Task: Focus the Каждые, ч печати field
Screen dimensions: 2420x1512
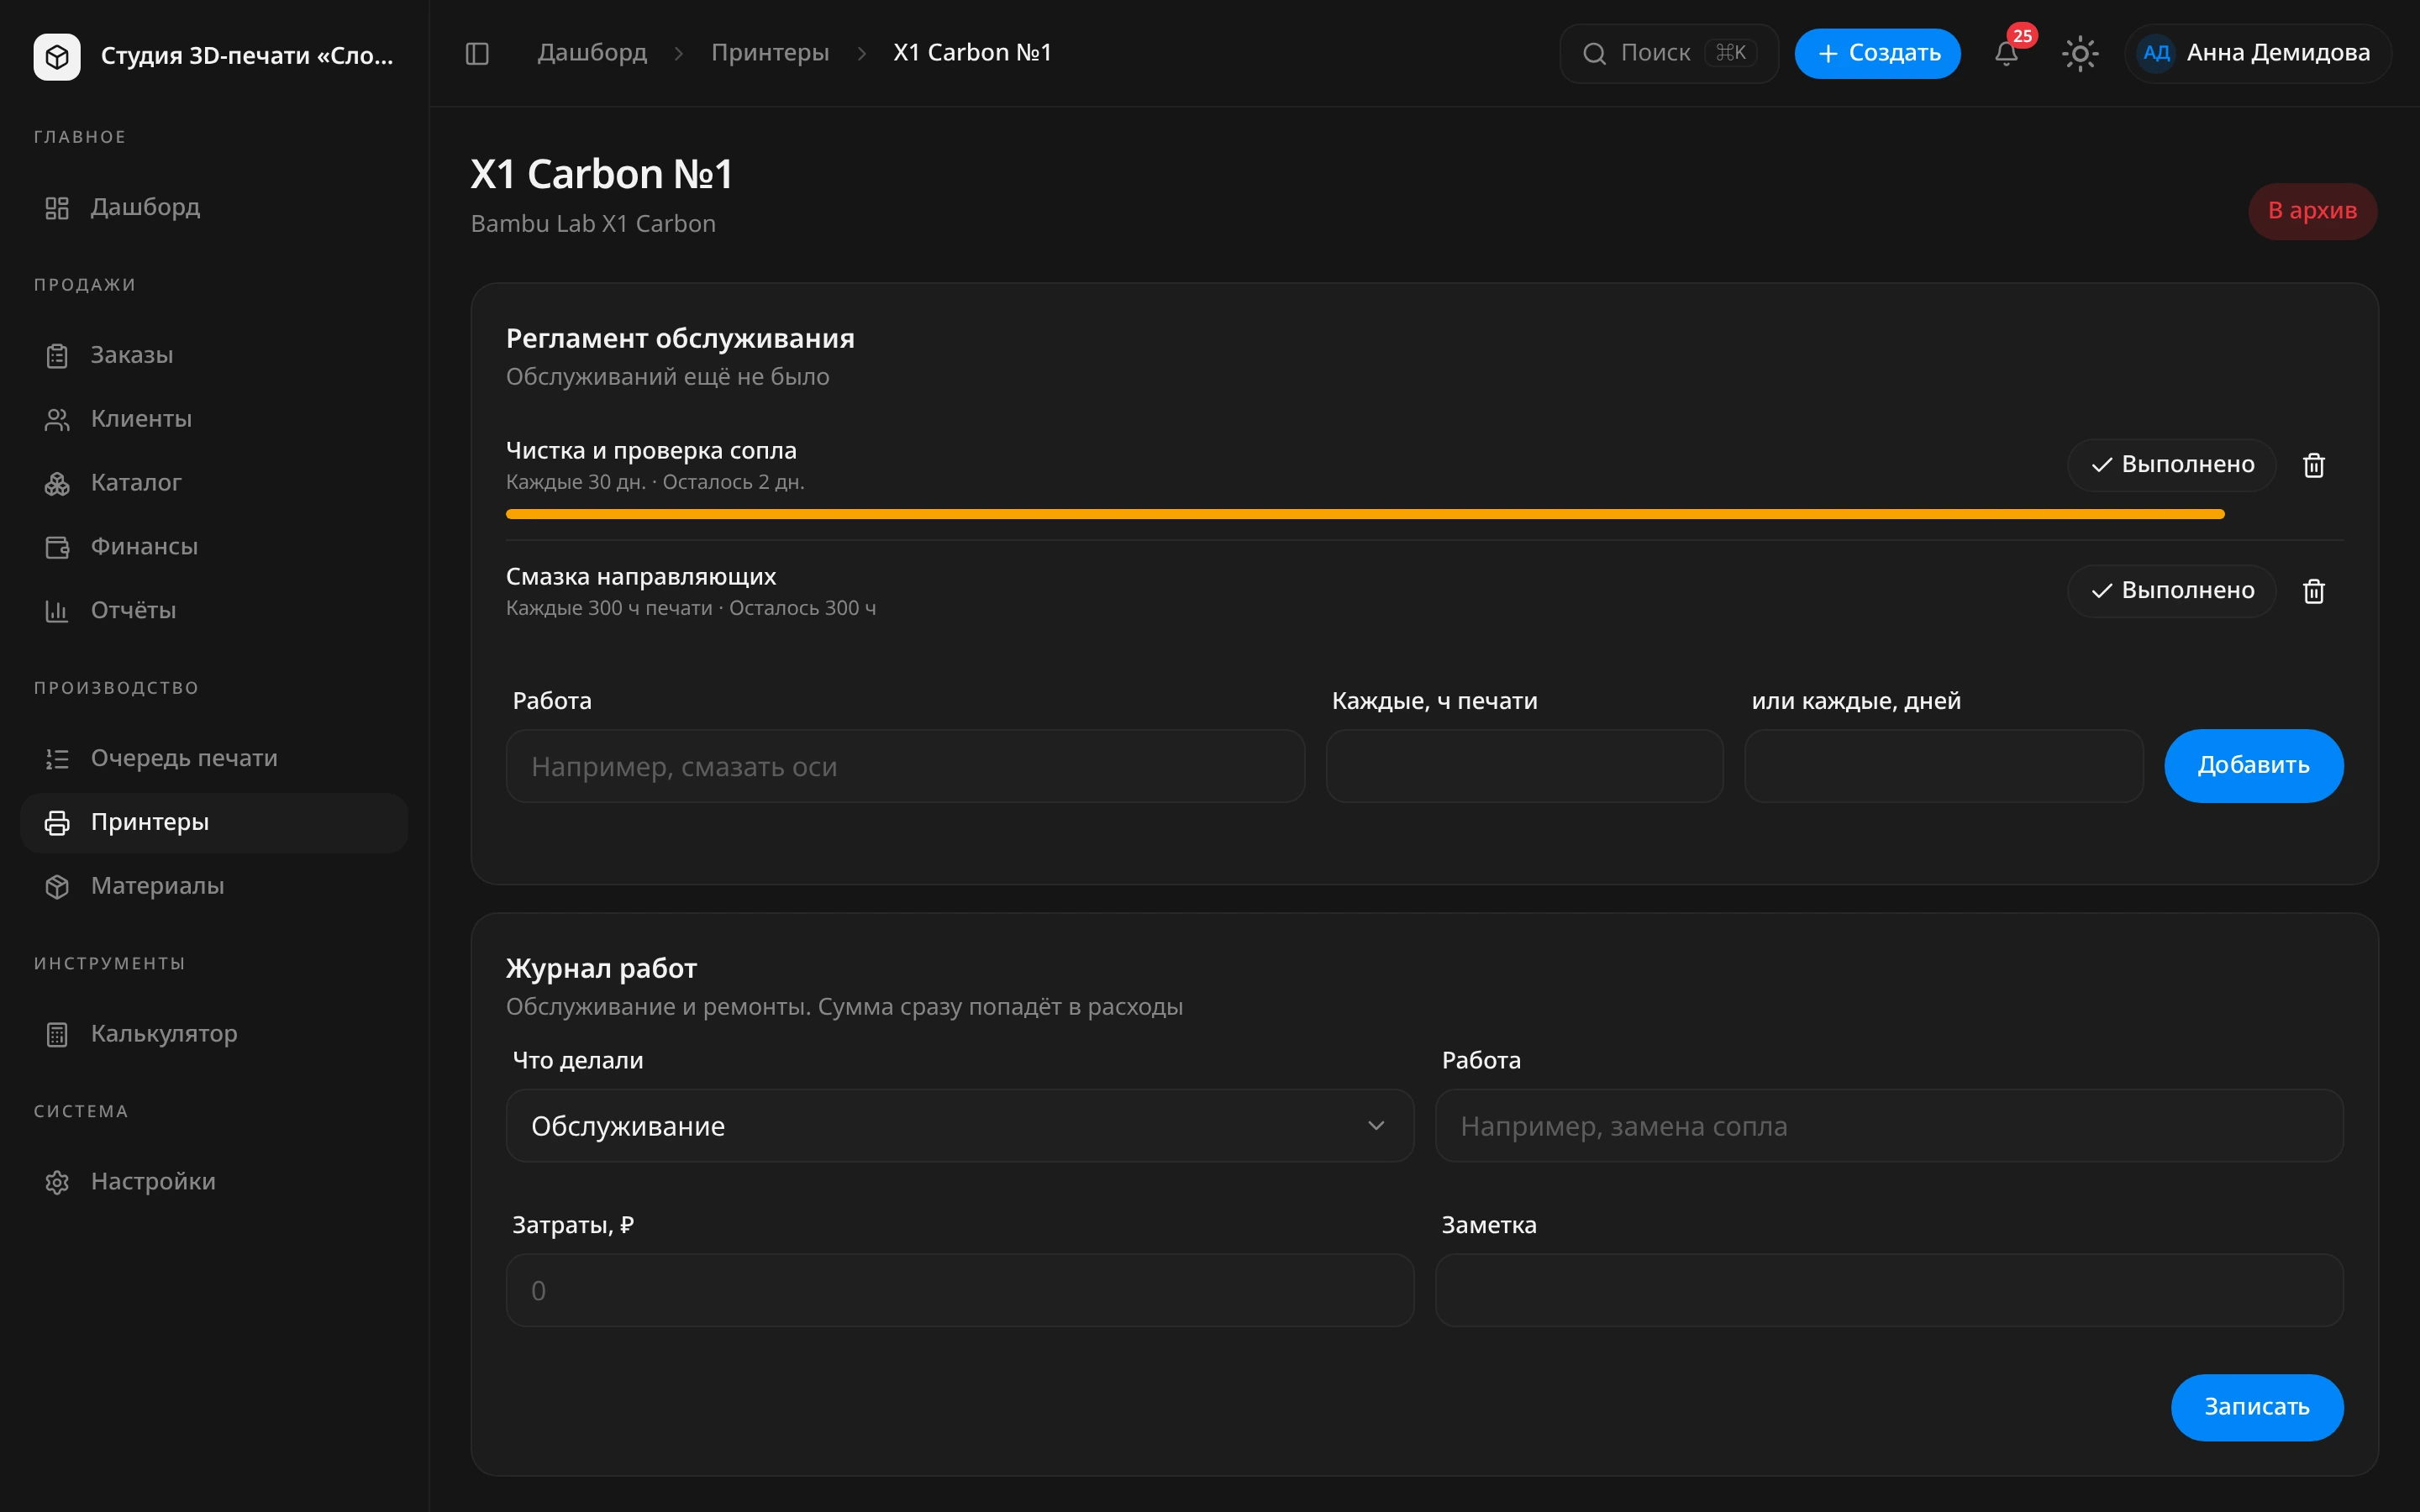Action: coord(1524,766)
